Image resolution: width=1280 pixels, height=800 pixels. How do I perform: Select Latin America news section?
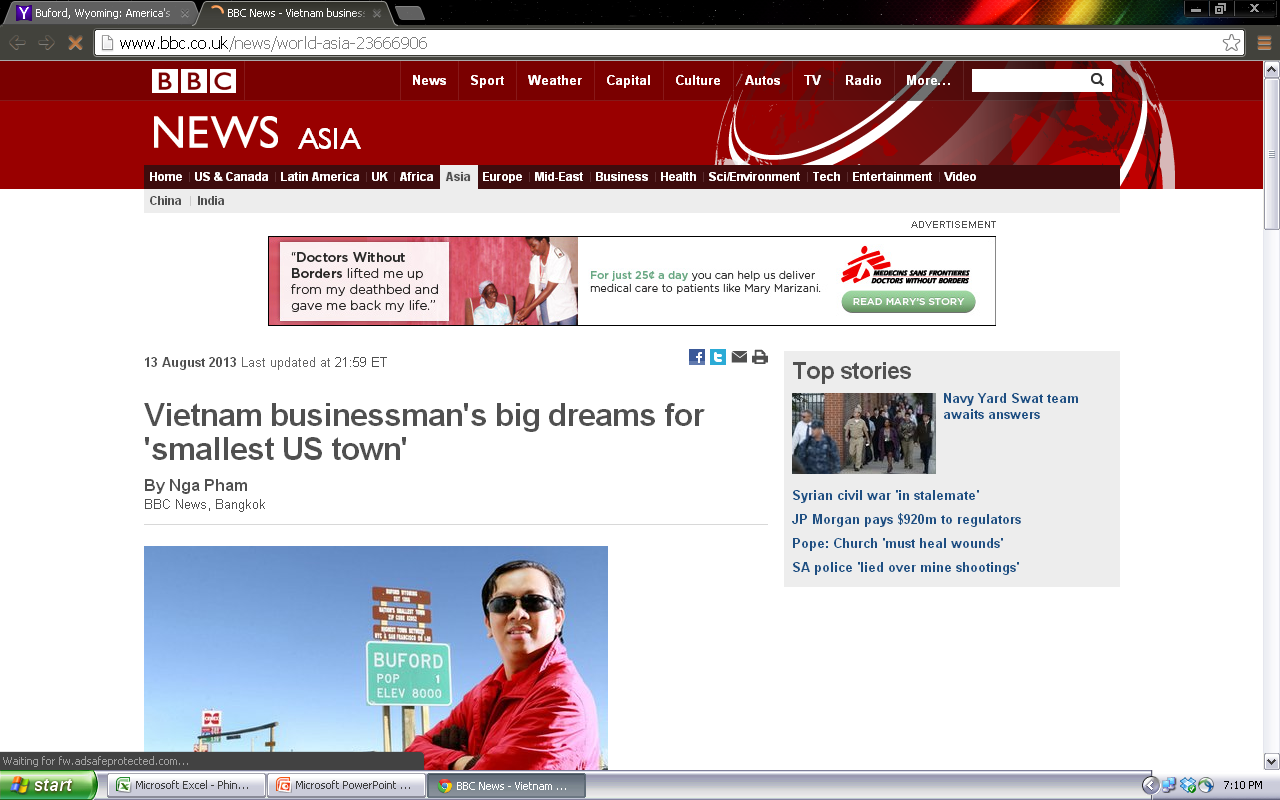[319, 177]
